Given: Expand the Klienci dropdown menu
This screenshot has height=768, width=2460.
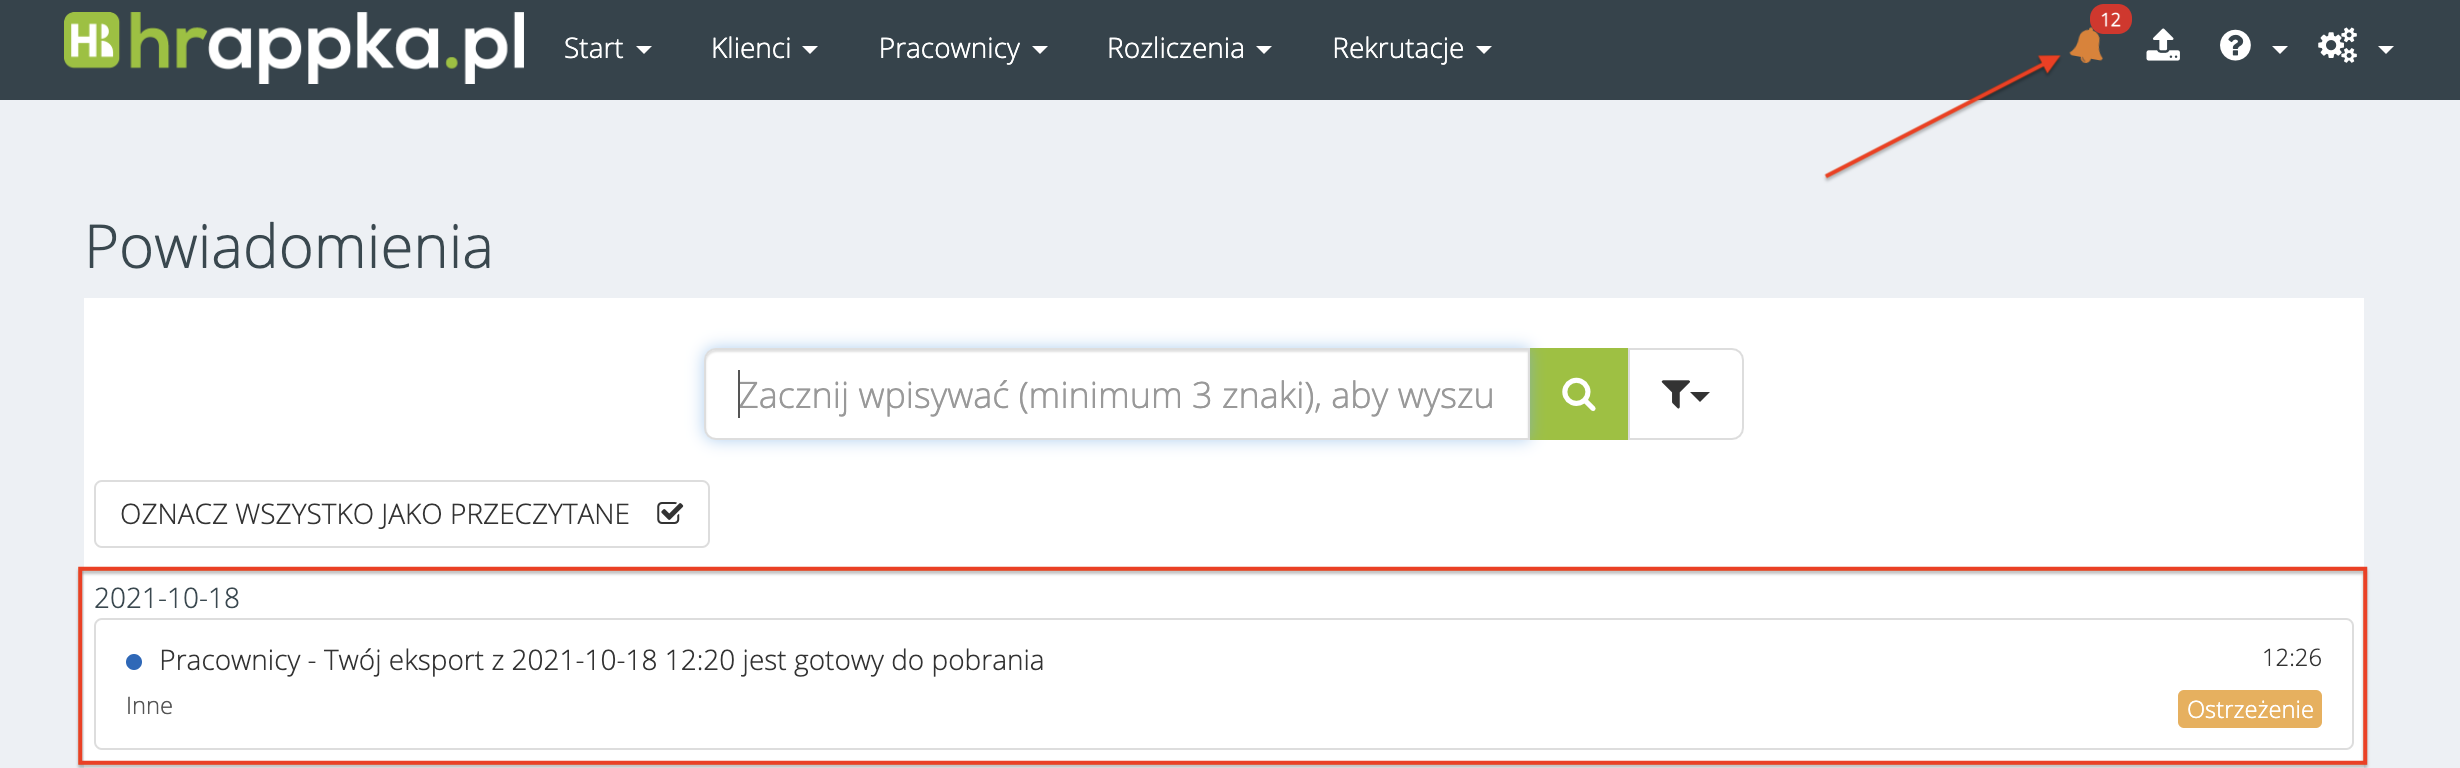Looking at the screenshot, I should 764,48.
